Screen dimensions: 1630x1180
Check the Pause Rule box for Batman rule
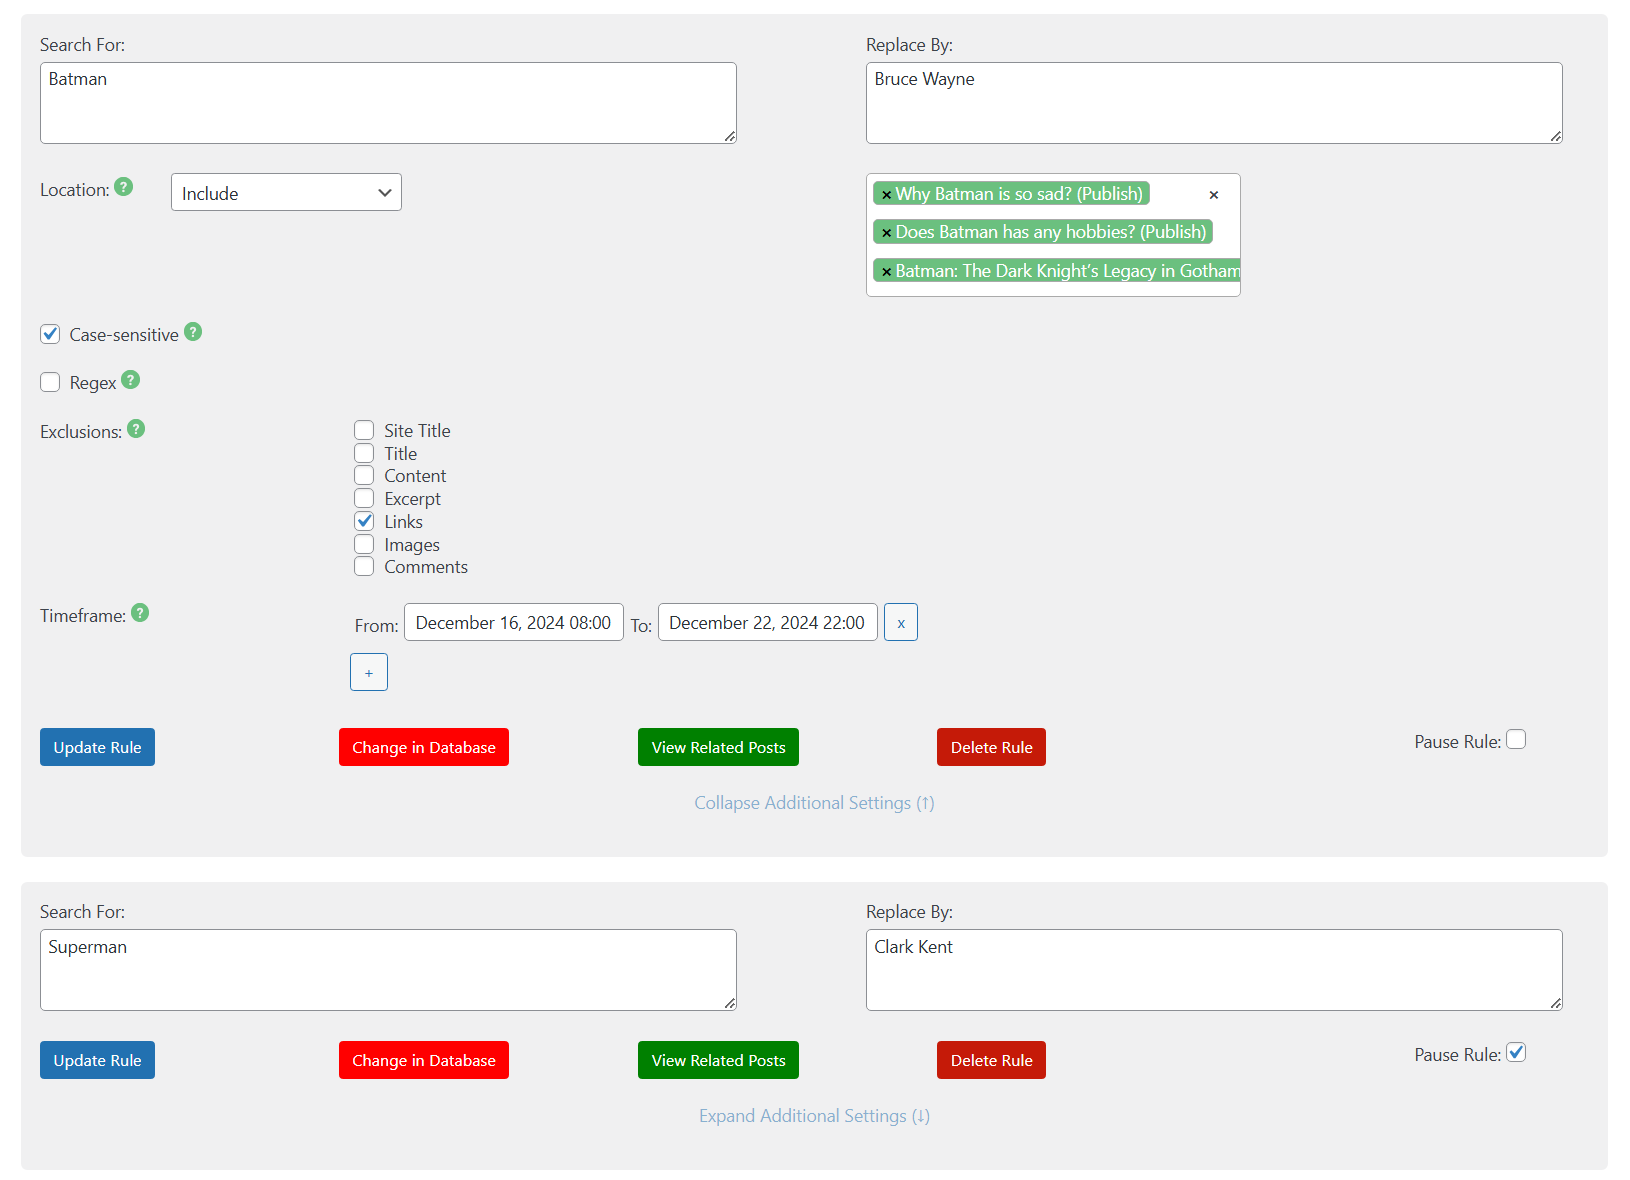[1516, 740]
